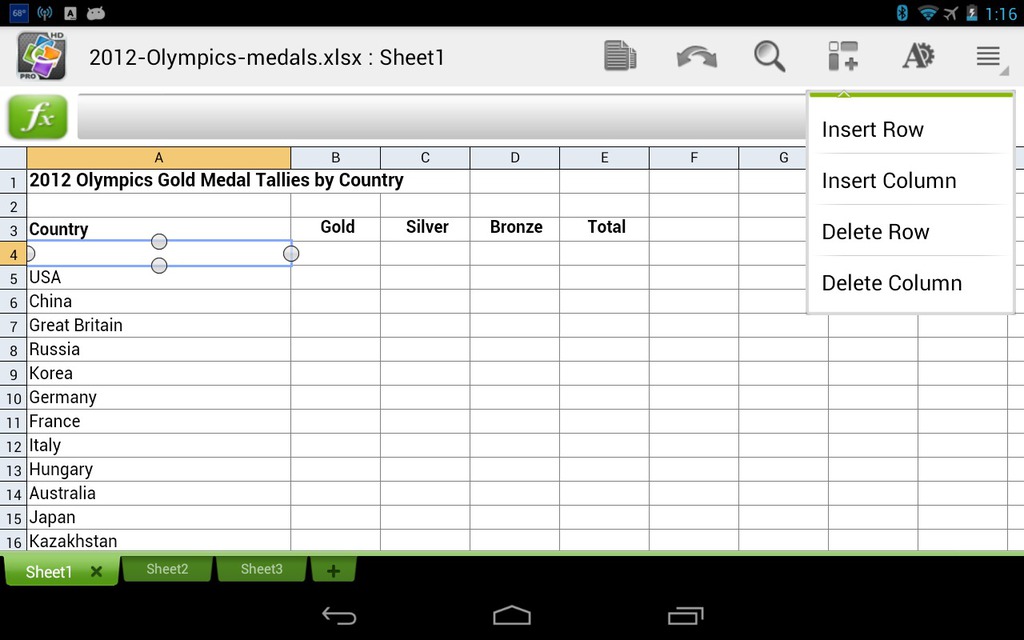Select column E header
The width and height of the screenshot is (1024, 640).
[x=604, y=157]
